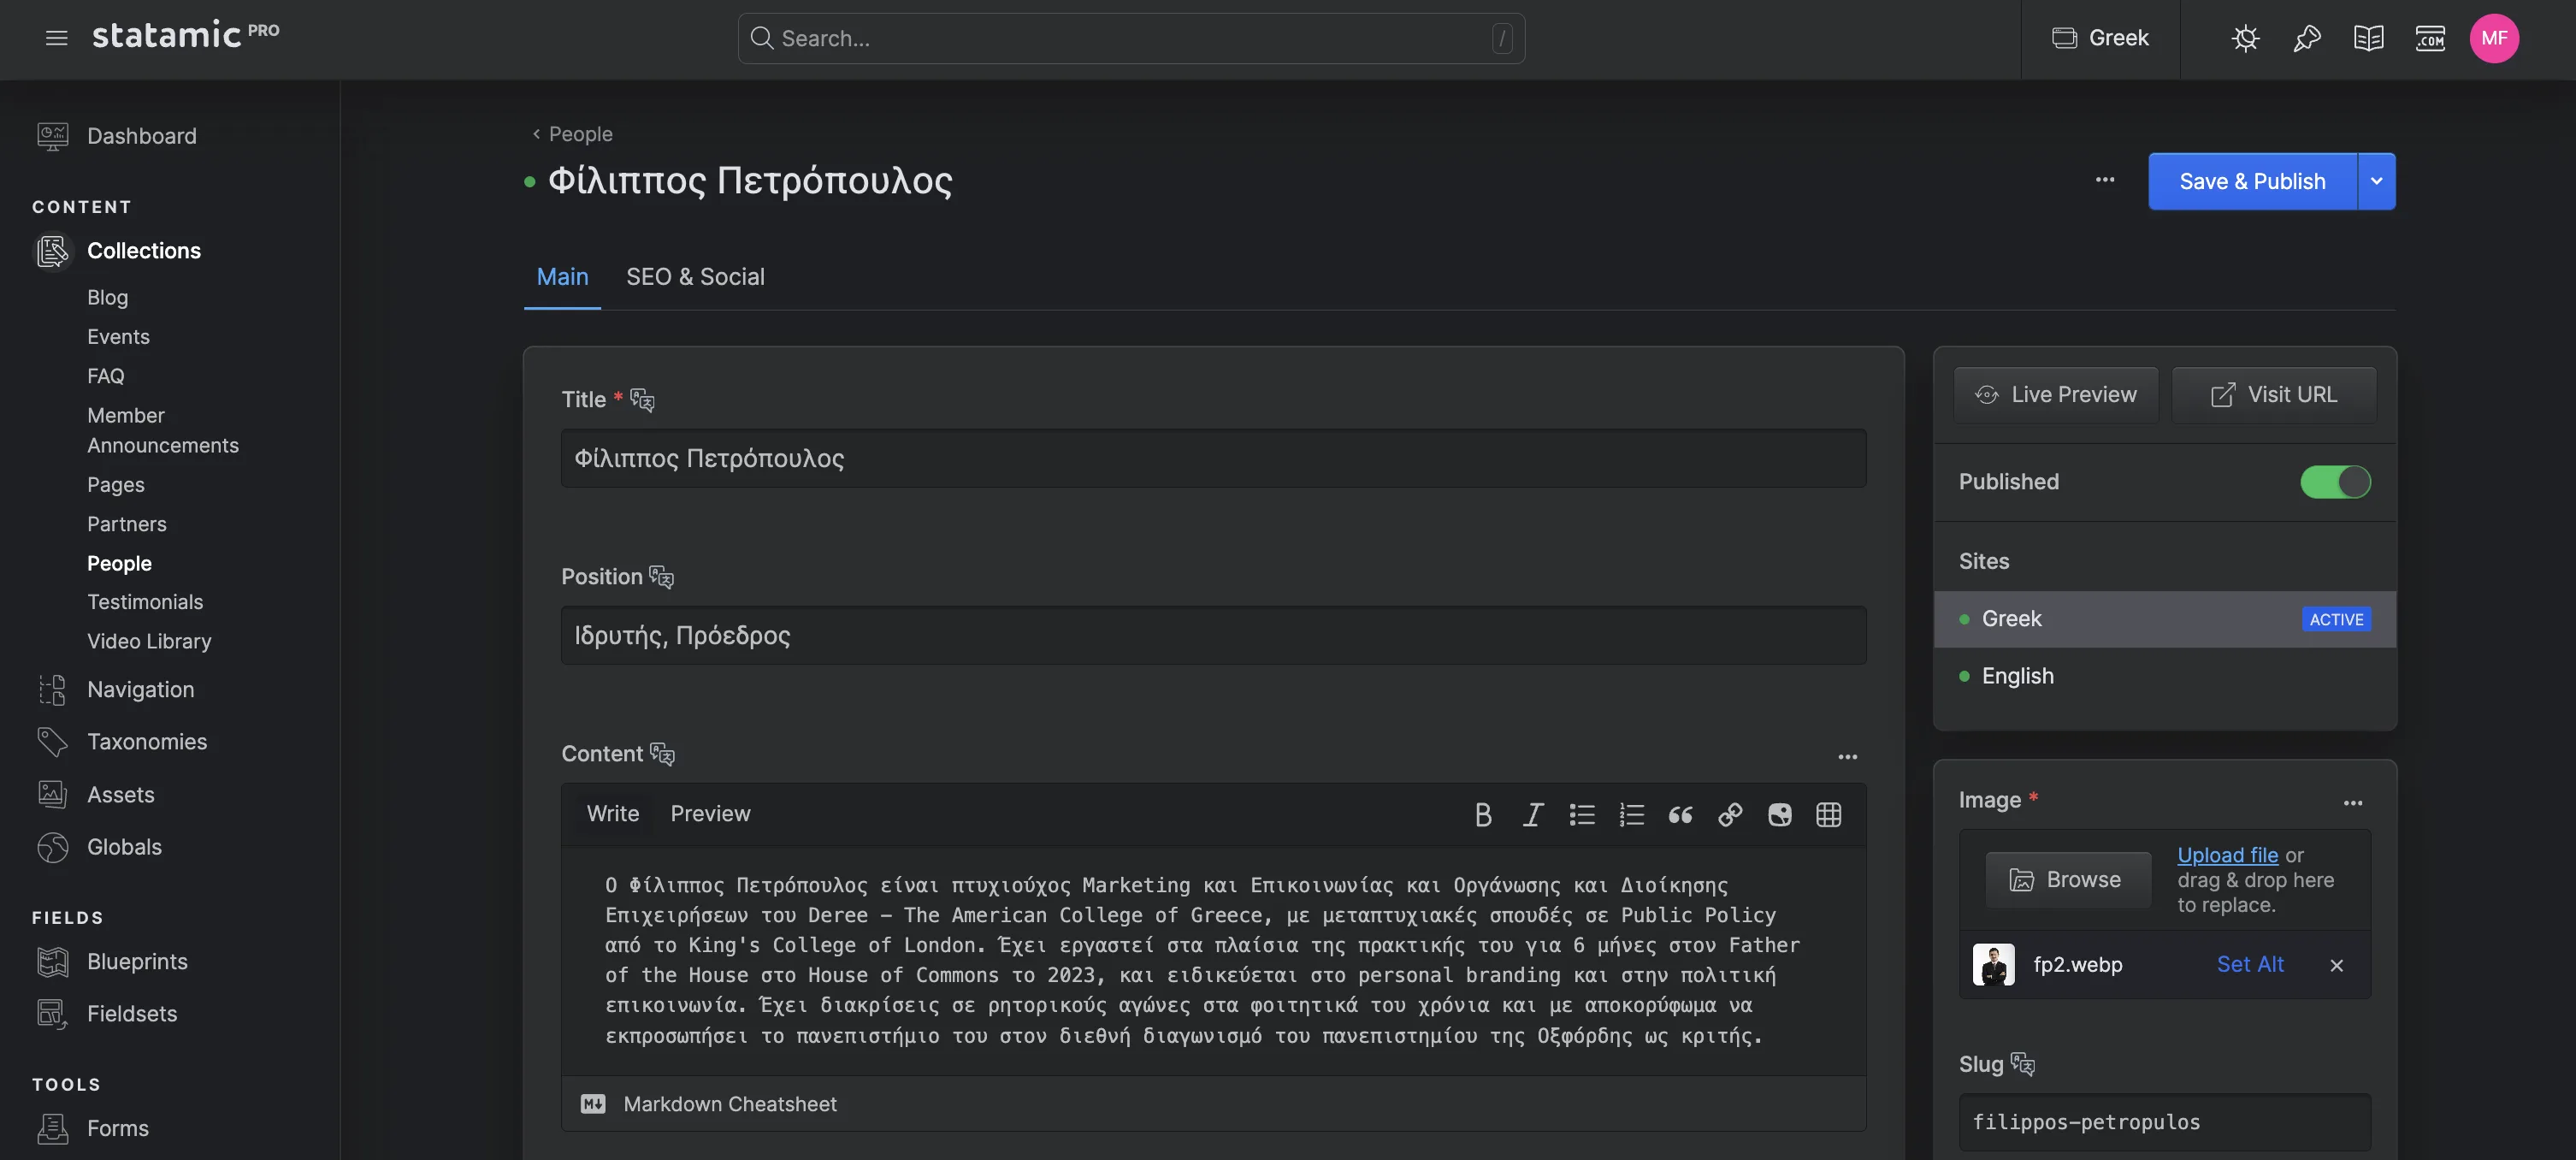The height and width of the screenshot is (1160, 2576).
Task: Click the Upload file link for the image
Action: point(2226,855)
